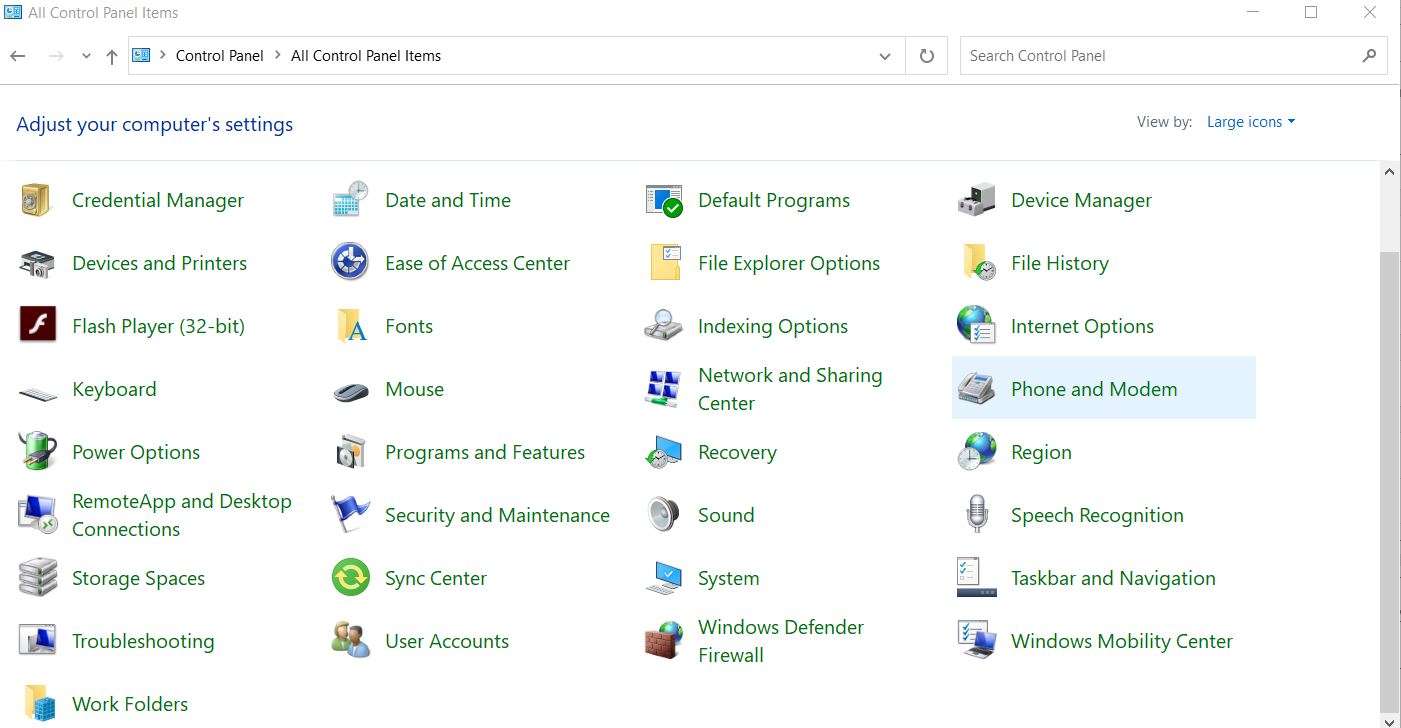Screen dimensions: 1401x728
Task: Expand the address bar history dropdown
Action: (x=885, y=56)
